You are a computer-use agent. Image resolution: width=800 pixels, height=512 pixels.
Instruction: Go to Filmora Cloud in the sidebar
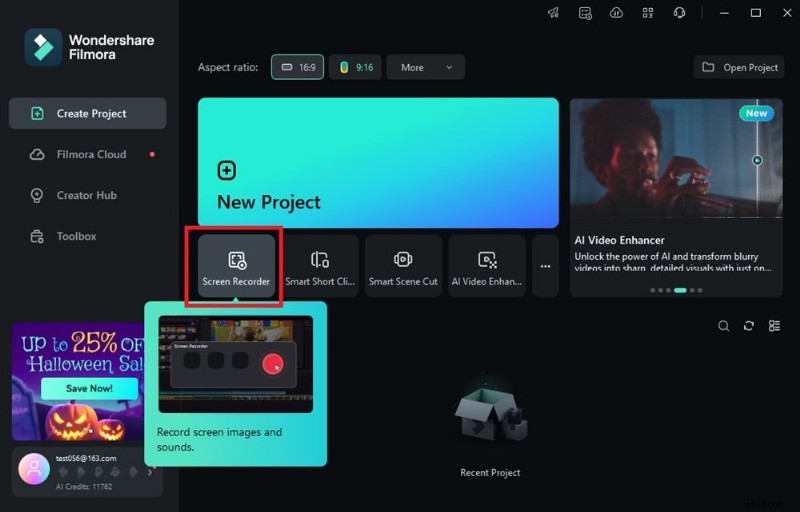pos(90,155)
